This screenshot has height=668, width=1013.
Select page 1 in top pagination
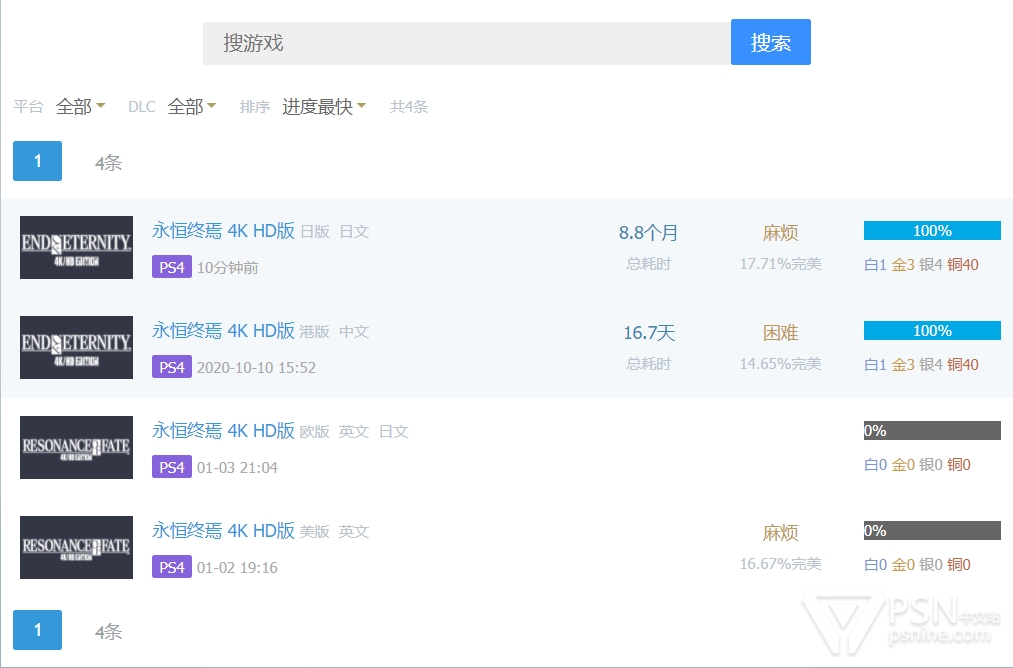(37, 161)
